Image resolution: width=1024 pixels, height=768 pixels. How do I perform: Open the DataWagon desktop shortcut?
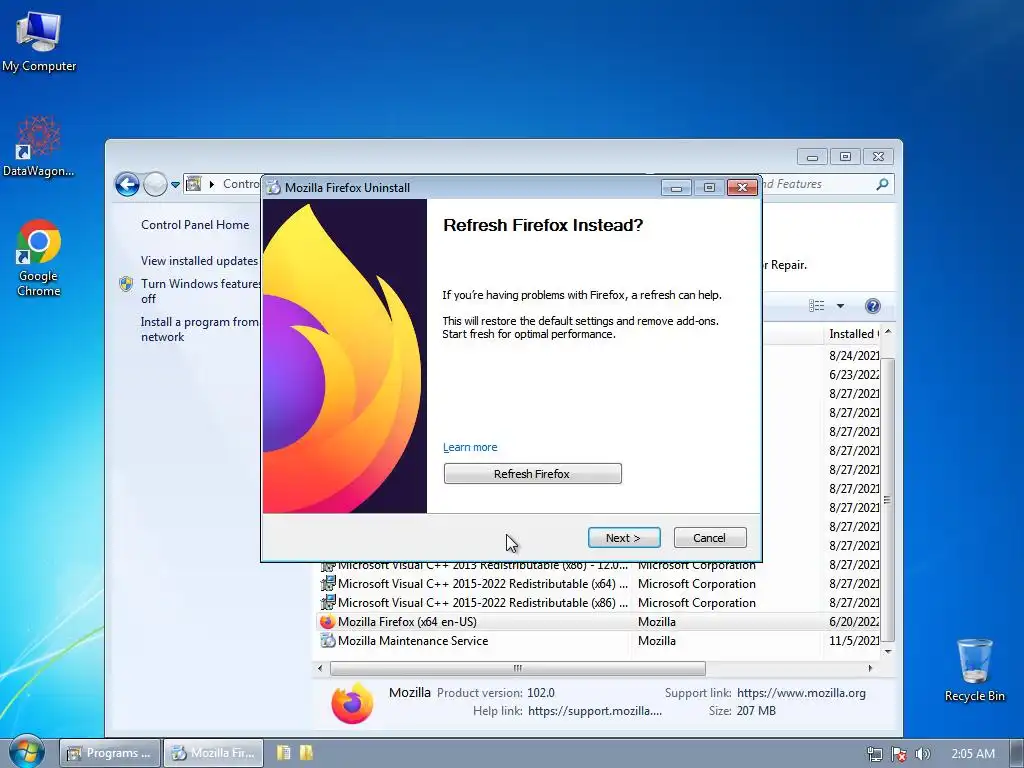click(x=38, y=146)
